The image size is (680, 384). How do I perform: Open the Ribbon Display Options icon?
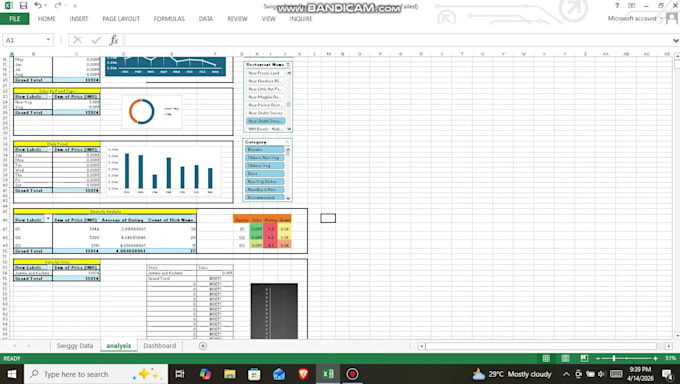click(x=631, y=6)
